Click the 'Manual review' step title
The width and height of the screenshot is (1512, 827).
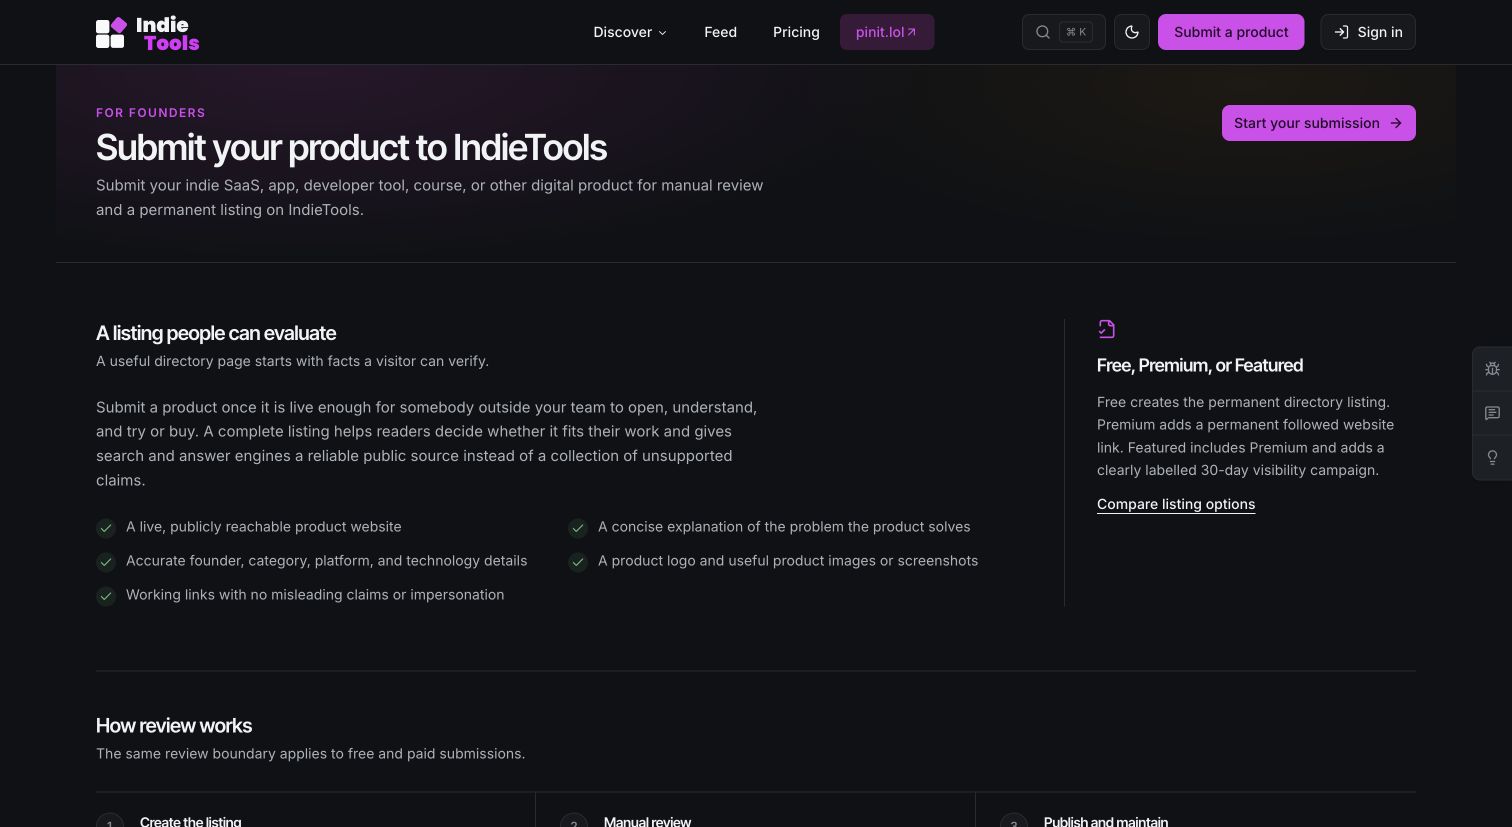(x=647, y=821)
